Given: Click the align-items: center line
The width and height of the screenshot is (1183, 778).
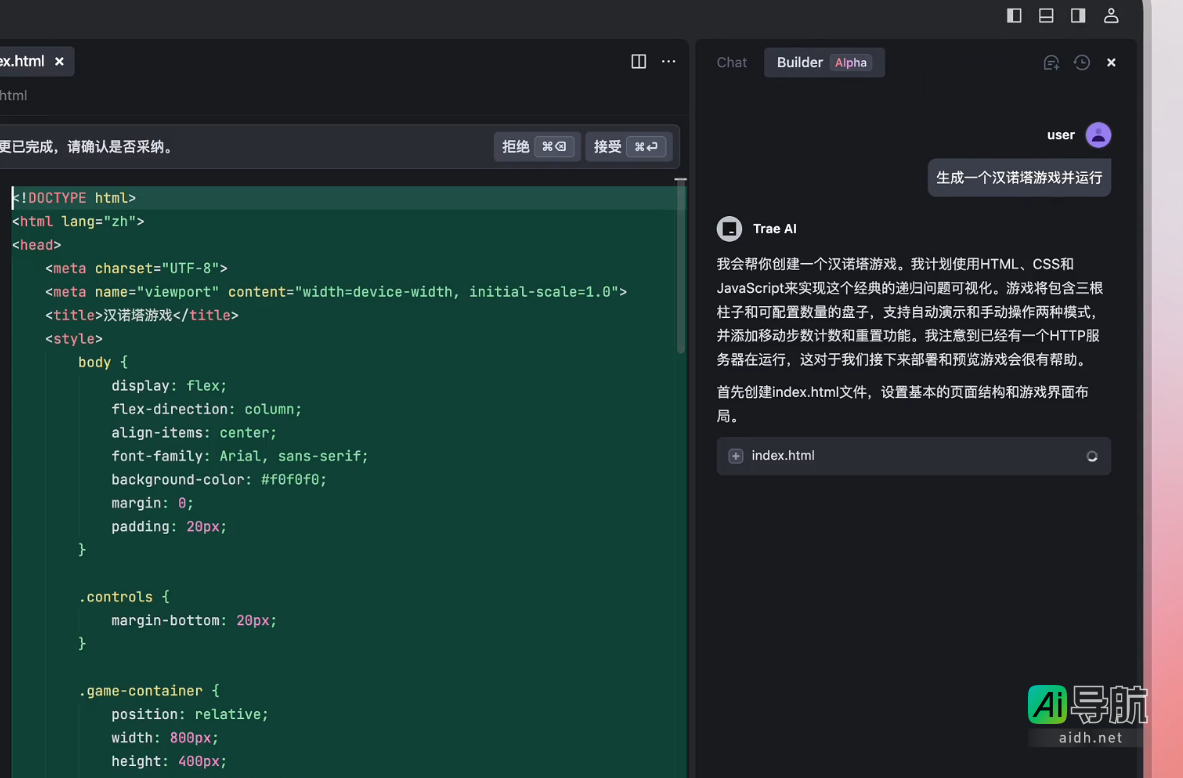Looking at the screenshot, I should click(x=194, y=433).
